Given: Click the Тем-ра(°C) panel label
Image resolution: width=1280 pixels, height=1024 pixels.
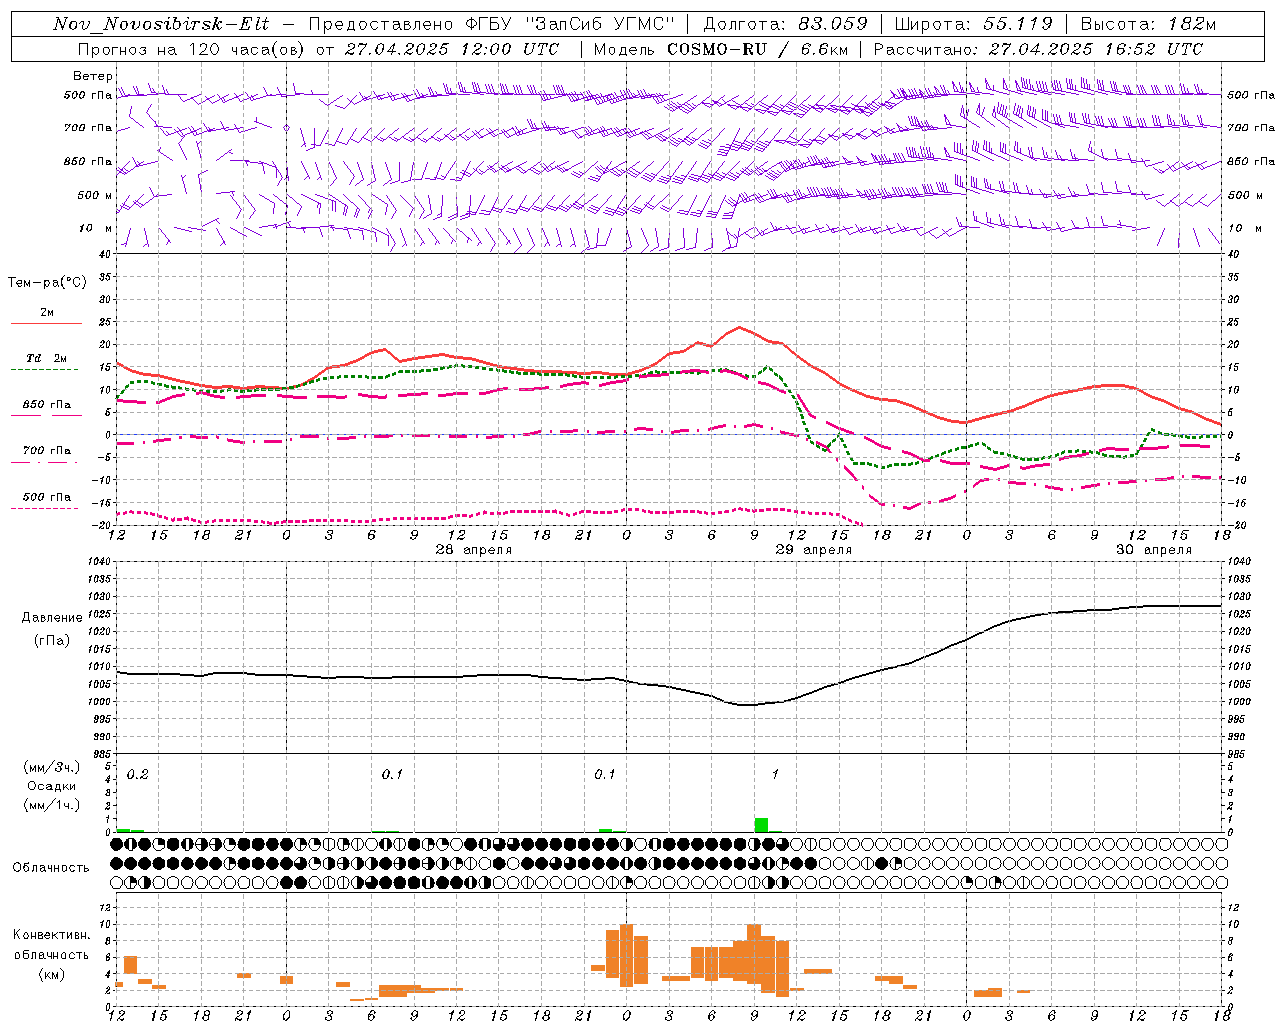Looking at the screenshot, I should coord(47,283).
